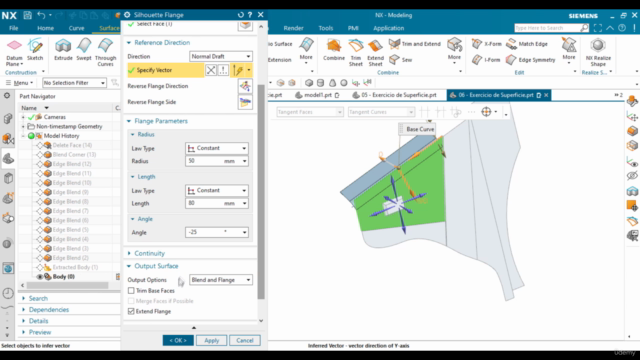Click the Save icon in title bar
640x360 pixels.
coord(27,15)
